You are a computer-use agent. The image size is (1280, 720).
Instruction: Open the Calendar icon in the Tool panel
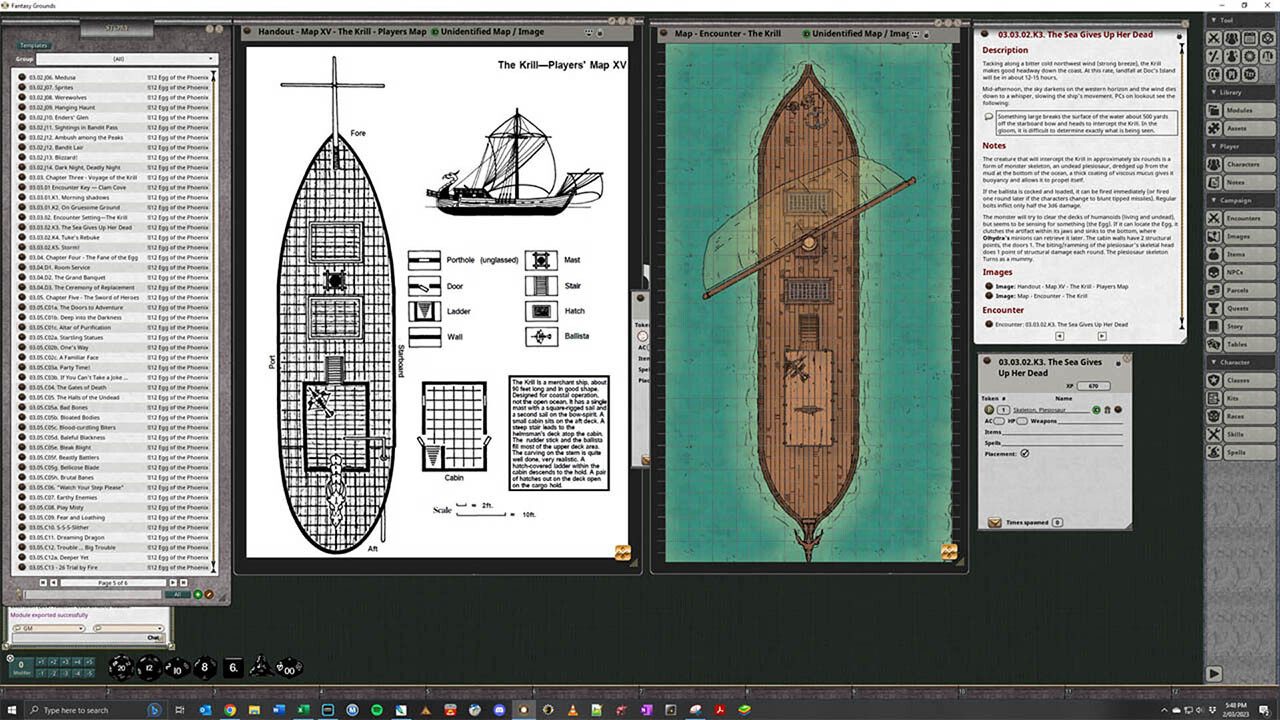tap(1250, 38)
